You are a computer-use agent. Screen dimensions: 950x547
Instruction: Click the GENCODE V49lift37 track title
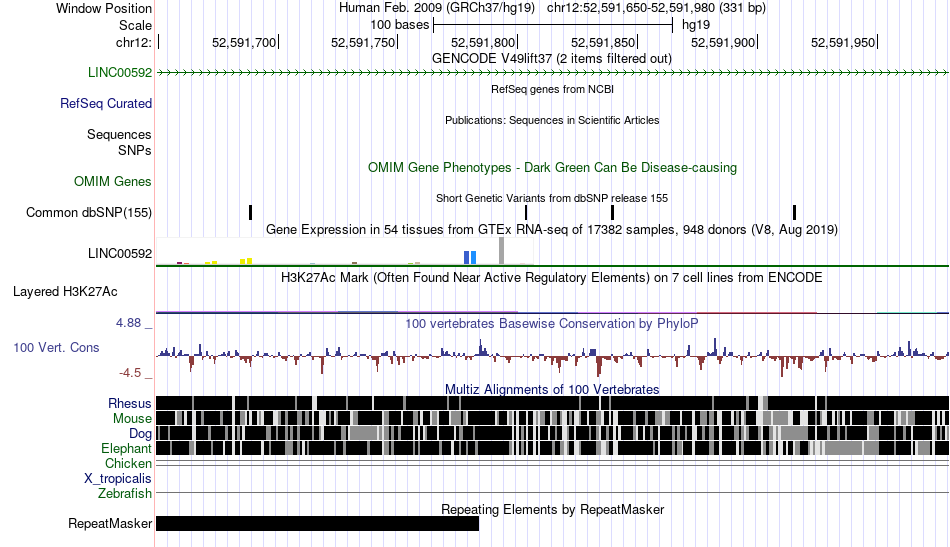[552, 59]
